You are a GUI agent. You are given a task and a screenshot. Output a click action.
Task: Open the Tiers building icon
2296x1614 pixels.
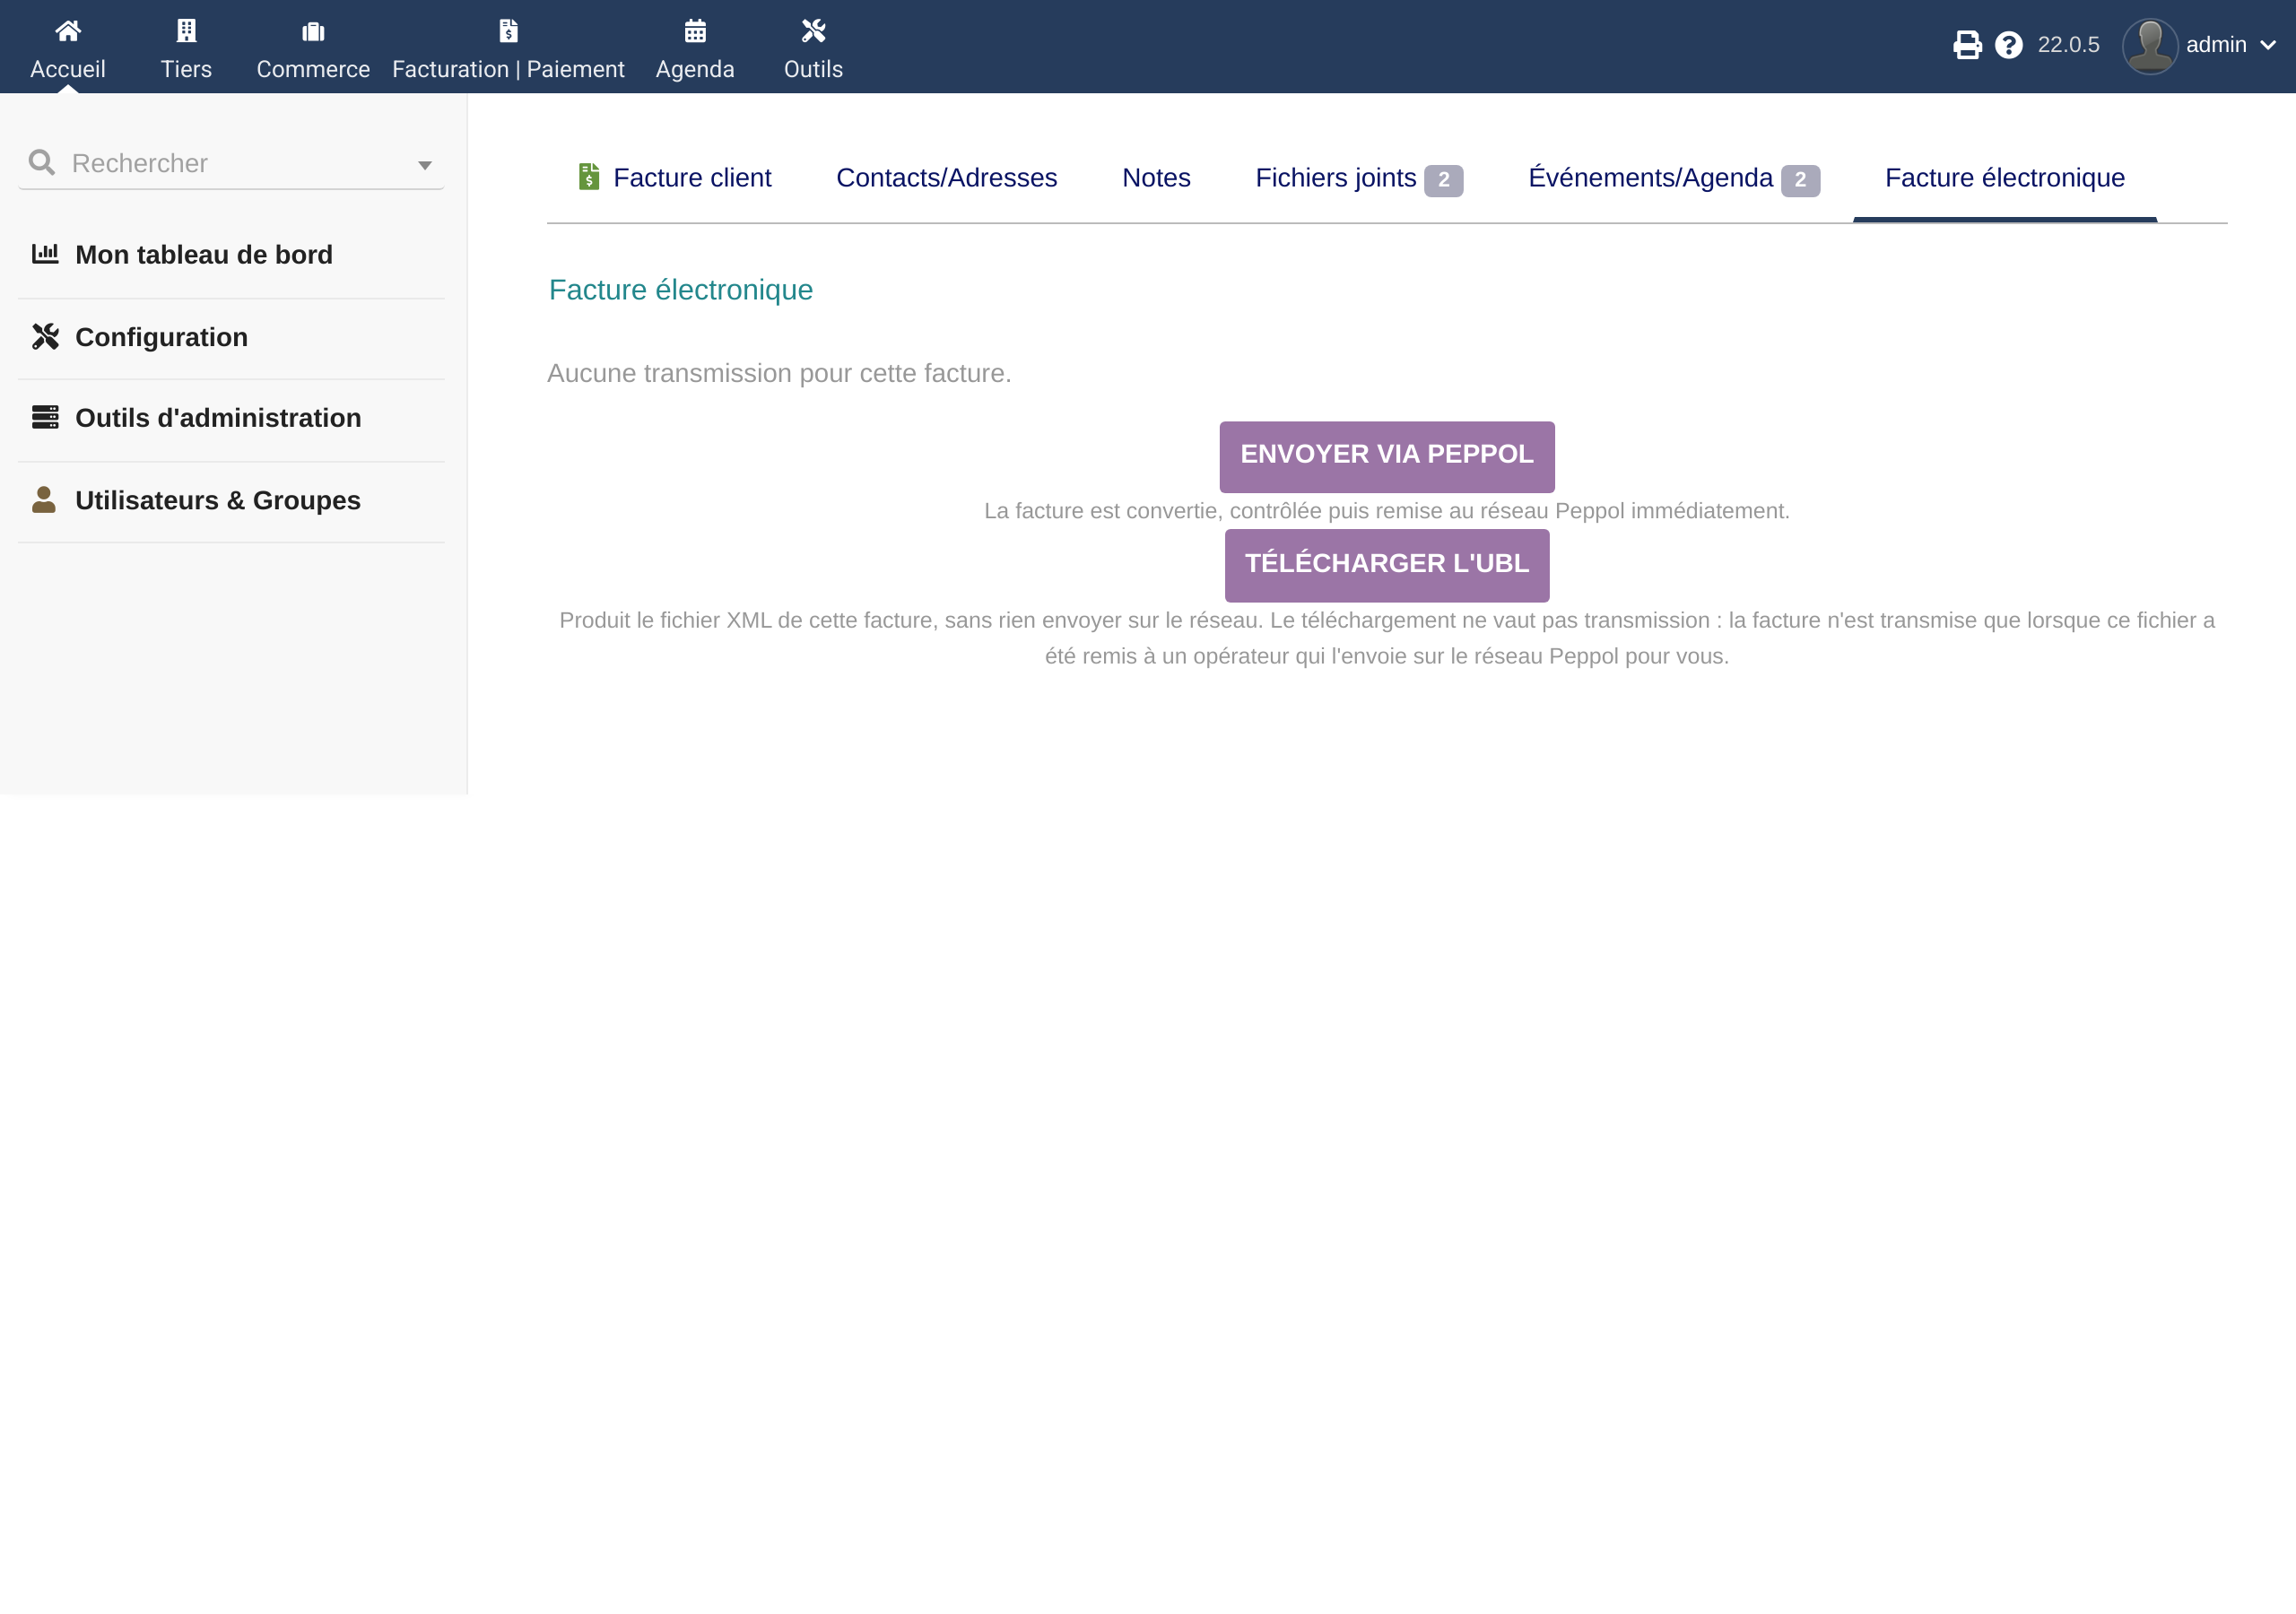[x=186, y=31]
